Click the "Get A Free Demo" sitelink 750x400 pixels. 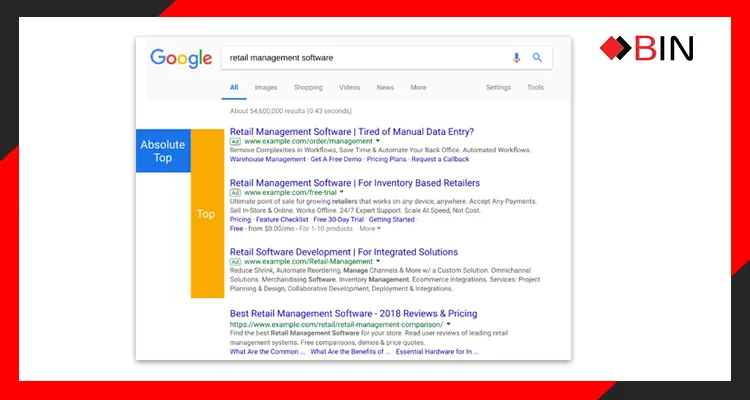(334, 159)
